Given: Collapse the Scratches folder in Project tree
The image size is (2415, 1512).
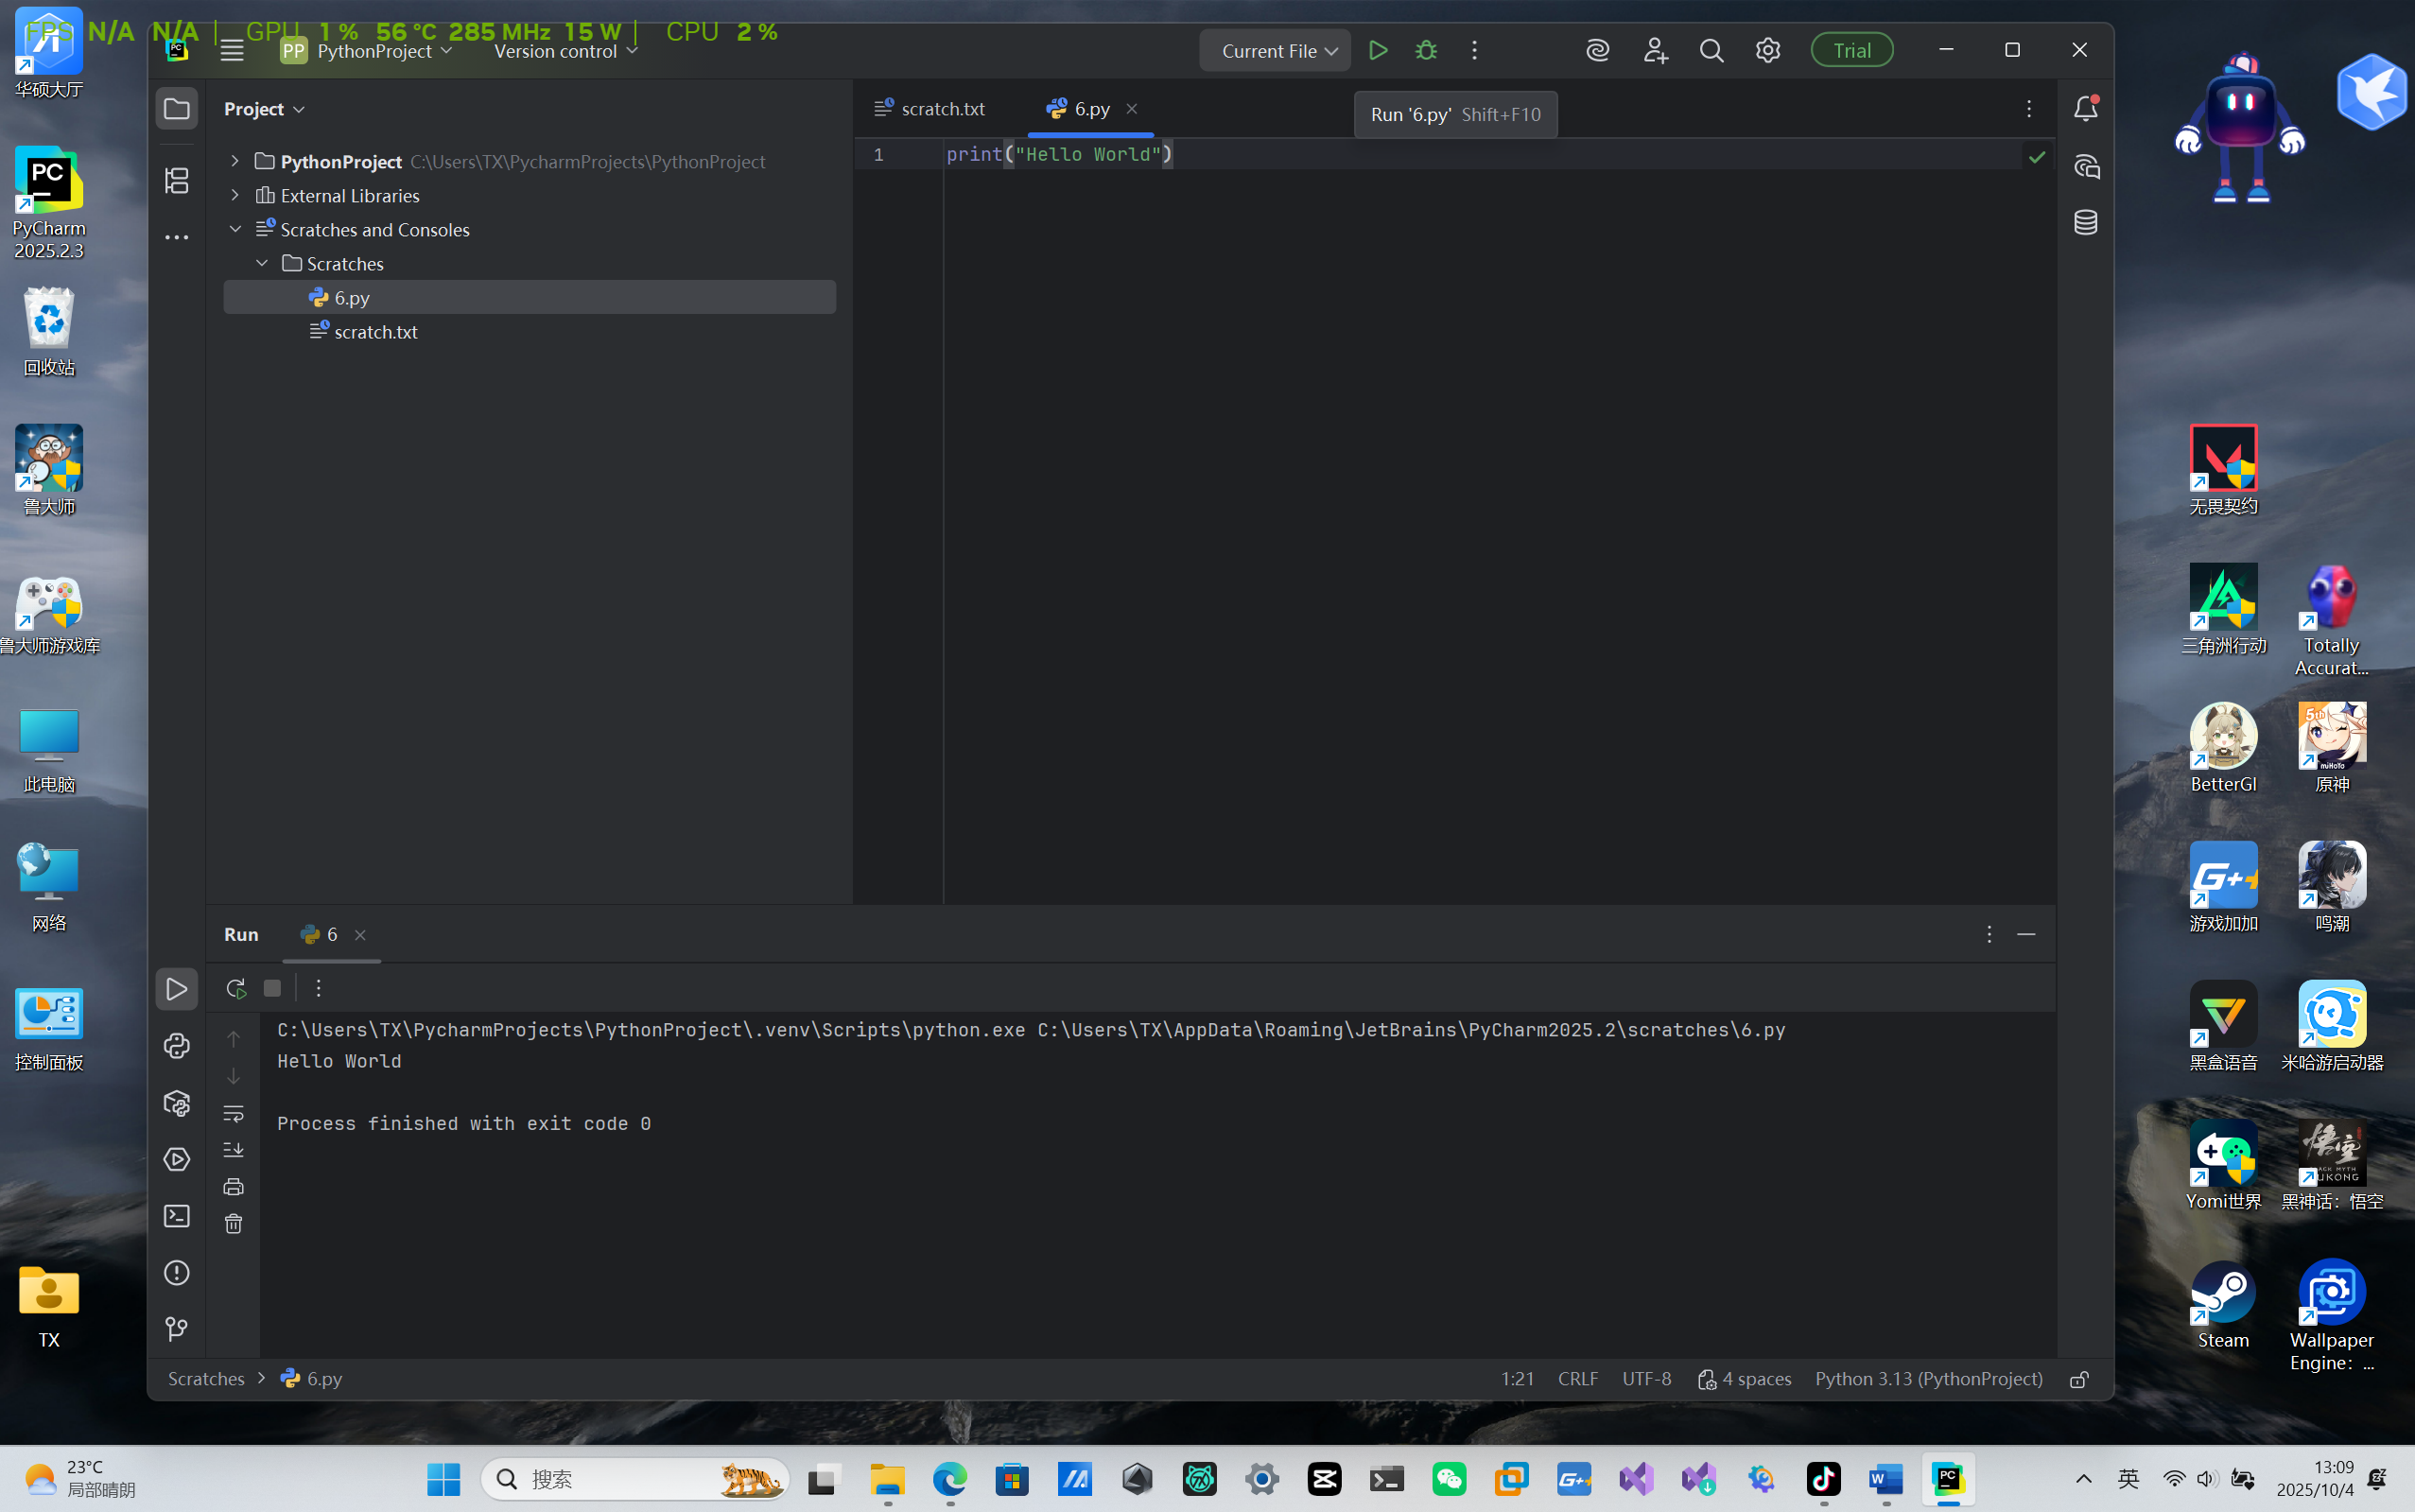Looking at the screenshot, I should tap(261, 262).
